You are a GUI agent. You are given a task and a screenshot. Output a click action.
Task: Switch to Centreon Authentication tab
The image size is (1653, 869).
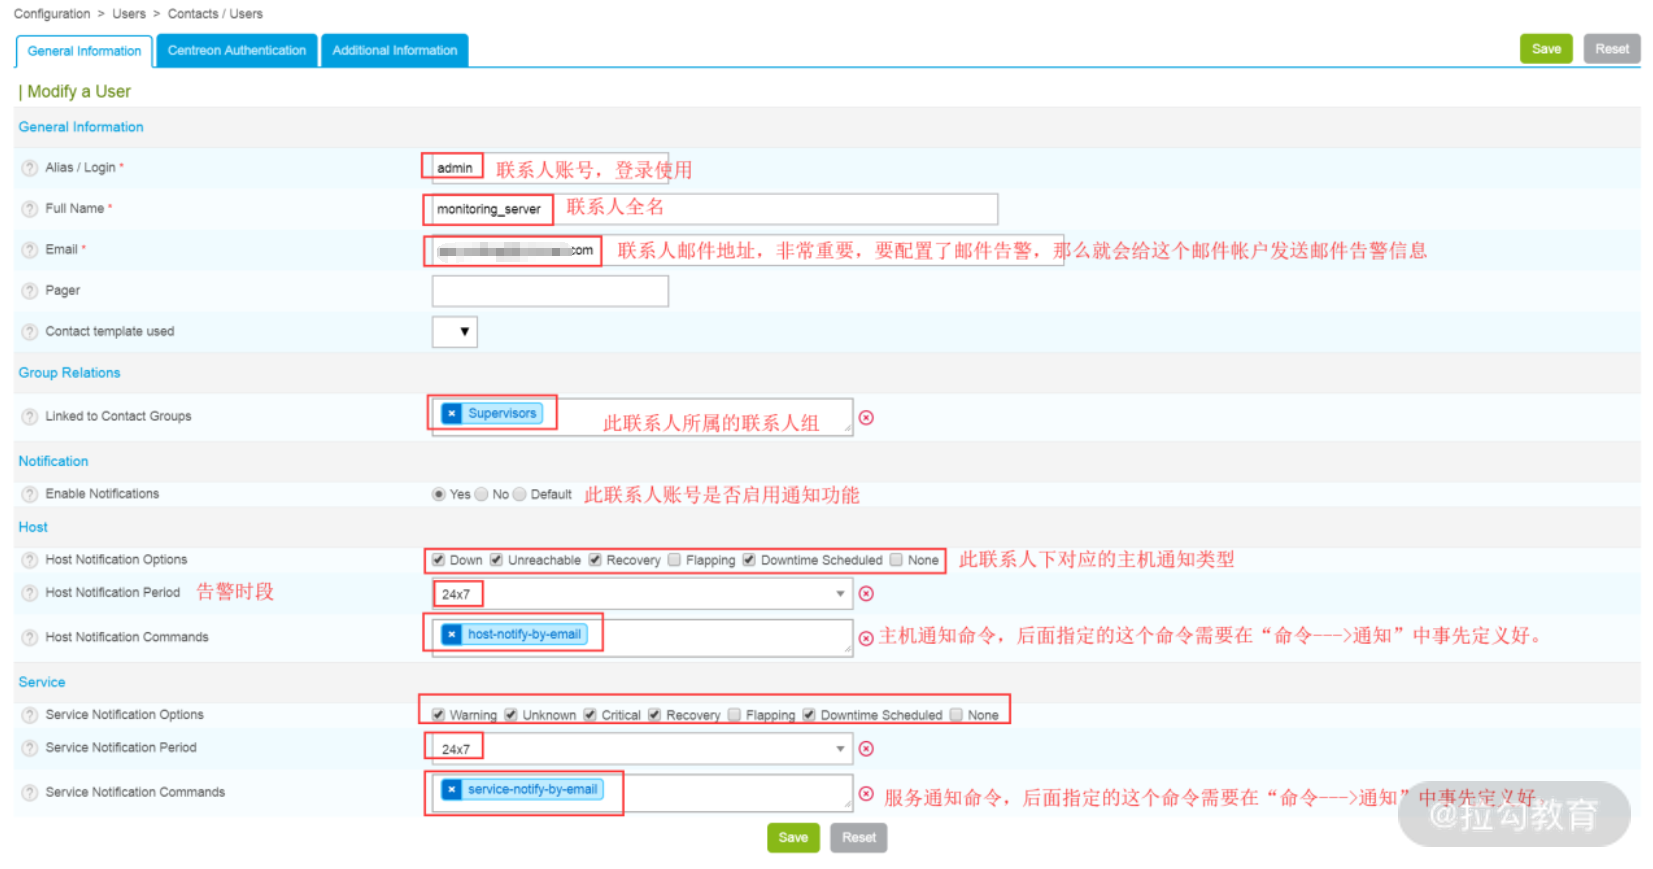coord(237,51)
